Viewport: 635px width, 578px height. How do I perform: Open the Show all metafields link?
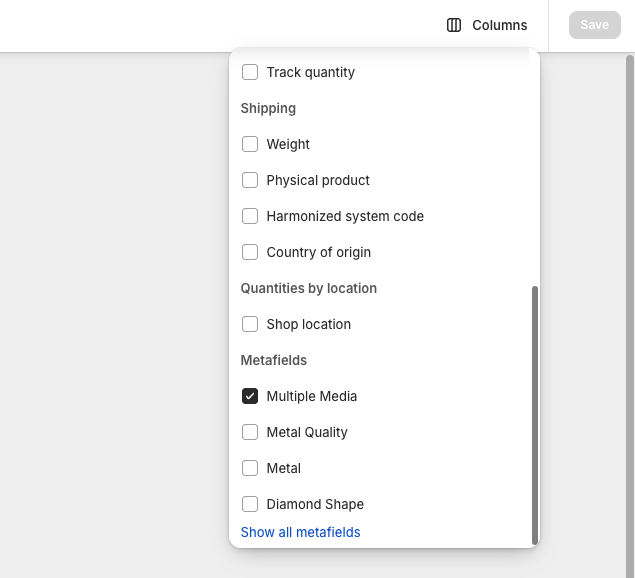[x=300, y=532]
